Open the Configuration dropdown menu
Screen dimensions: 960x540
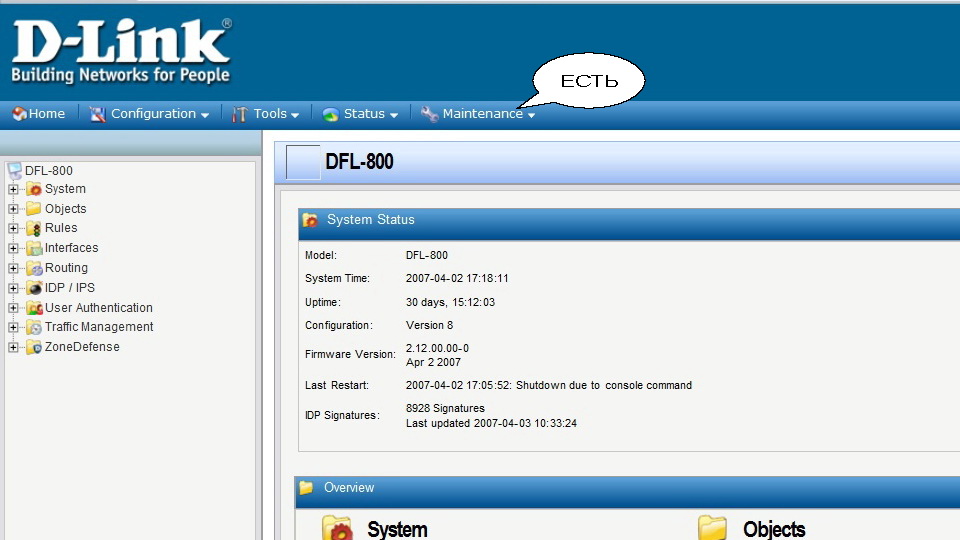(x=149, y=114)
